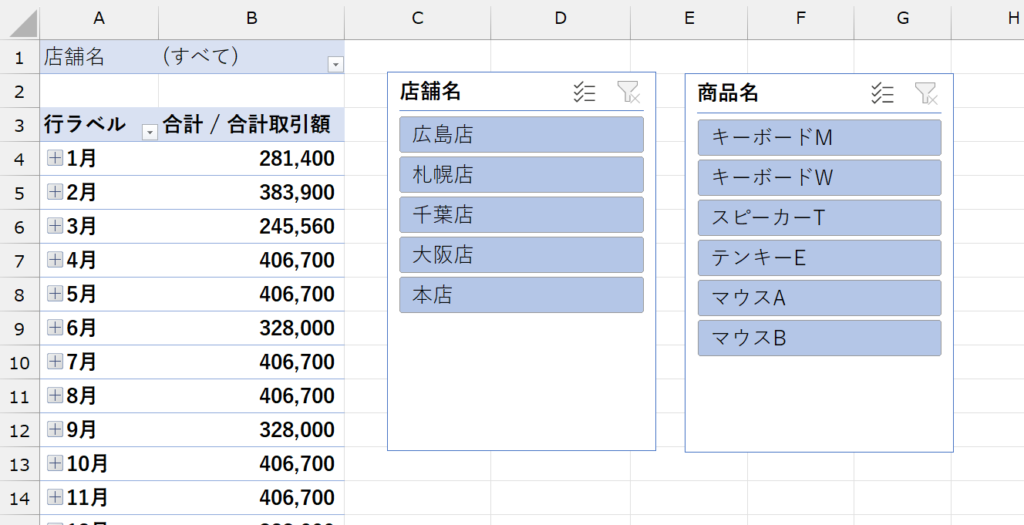Filter by 千葉店 slicer item

coord(521,215)
